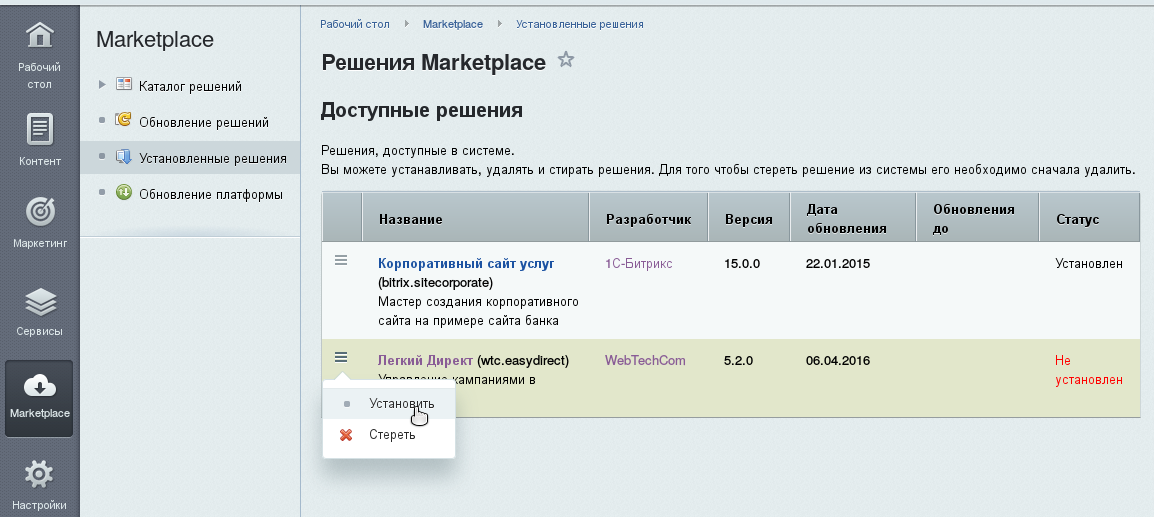Sort by Разработчик column header
This screenshot has height=517, width=1154.
(648, 219)
